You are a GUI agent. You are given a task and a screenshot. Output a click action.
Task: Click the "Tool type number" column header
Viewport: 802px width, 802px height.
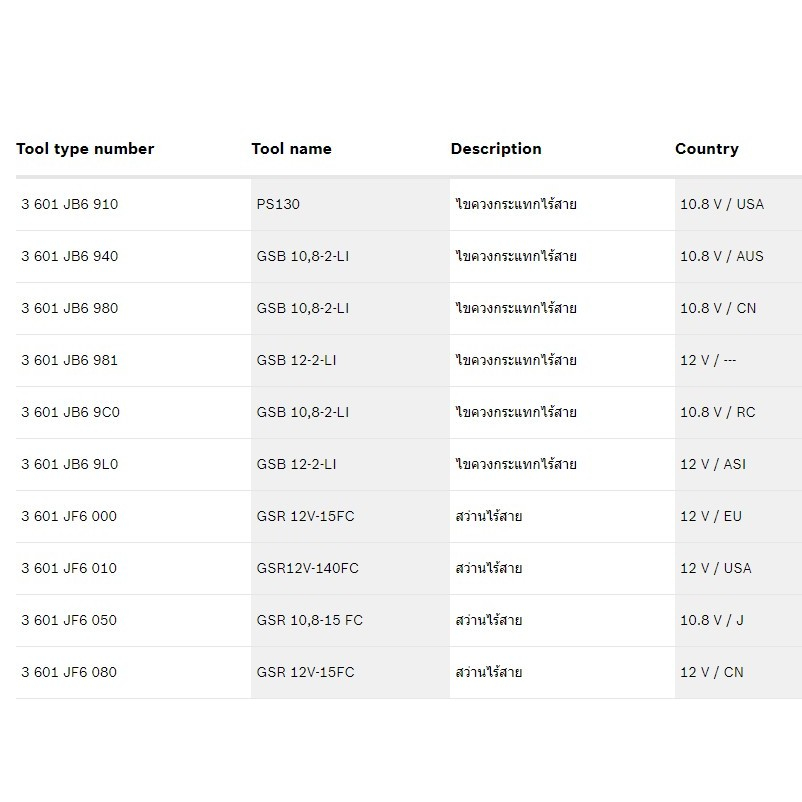pos(85,149)
